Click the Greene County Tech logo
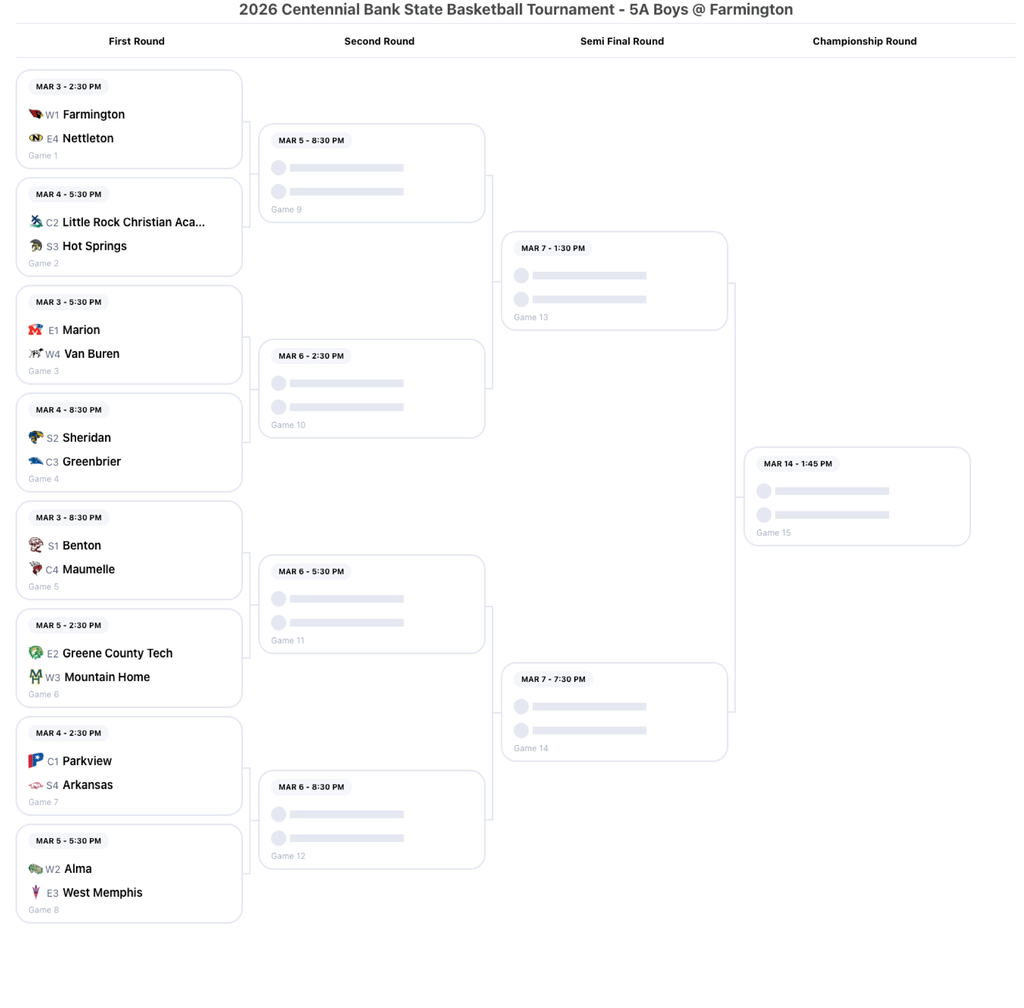The image size is (1024, 1008). pos(38,653)
